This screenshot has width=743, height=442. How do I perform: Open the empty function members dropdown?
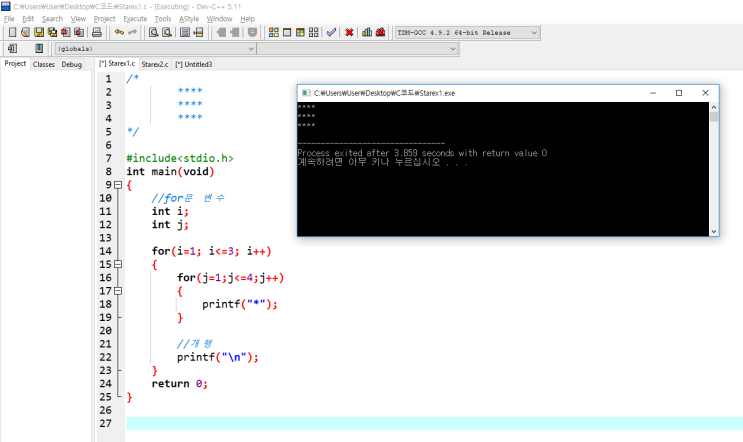tap(358, 48)
